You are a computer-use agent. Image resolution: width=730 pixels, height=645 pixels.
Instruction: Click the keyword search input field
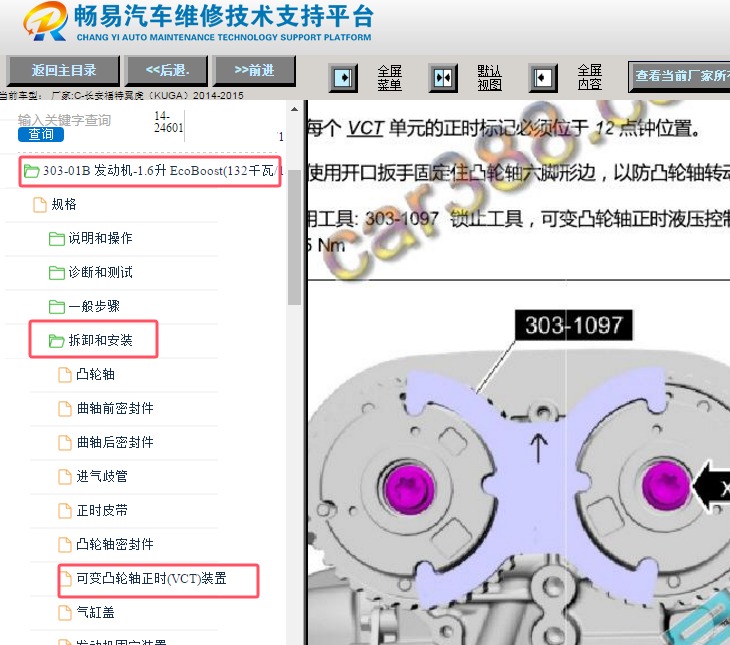pos(64,120)
